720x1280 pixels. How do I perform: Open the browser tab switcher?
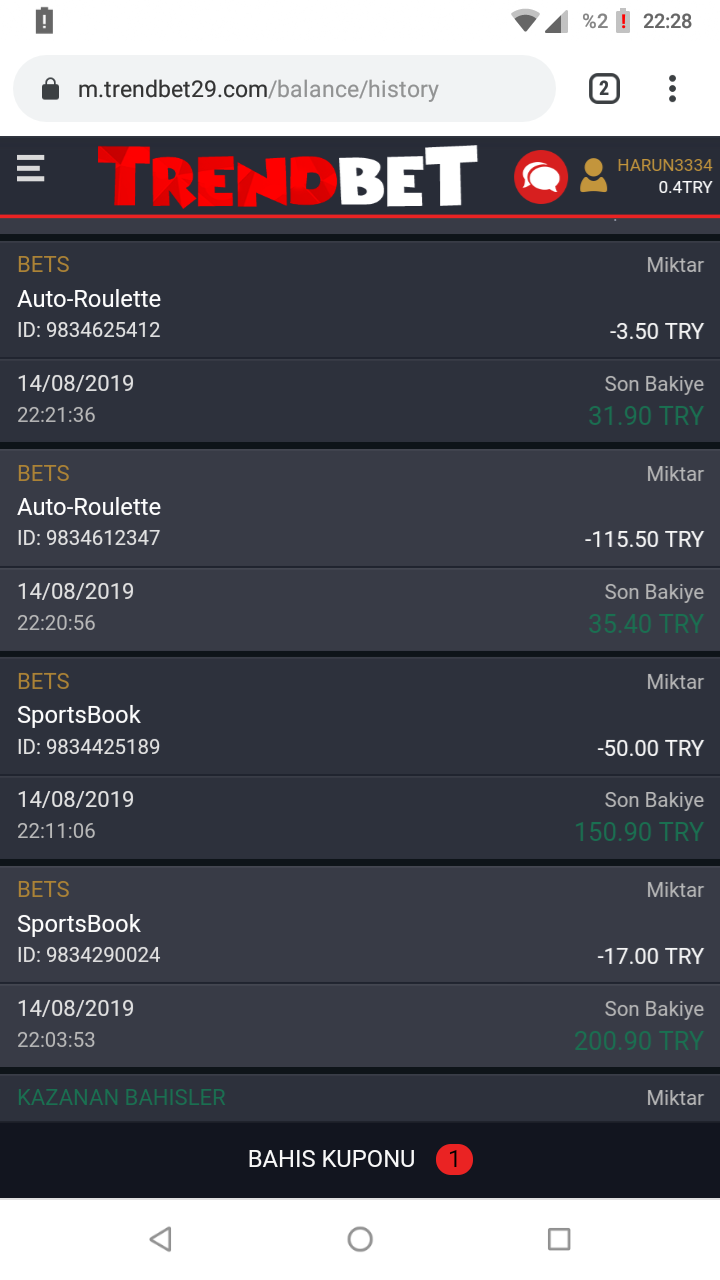603,89
